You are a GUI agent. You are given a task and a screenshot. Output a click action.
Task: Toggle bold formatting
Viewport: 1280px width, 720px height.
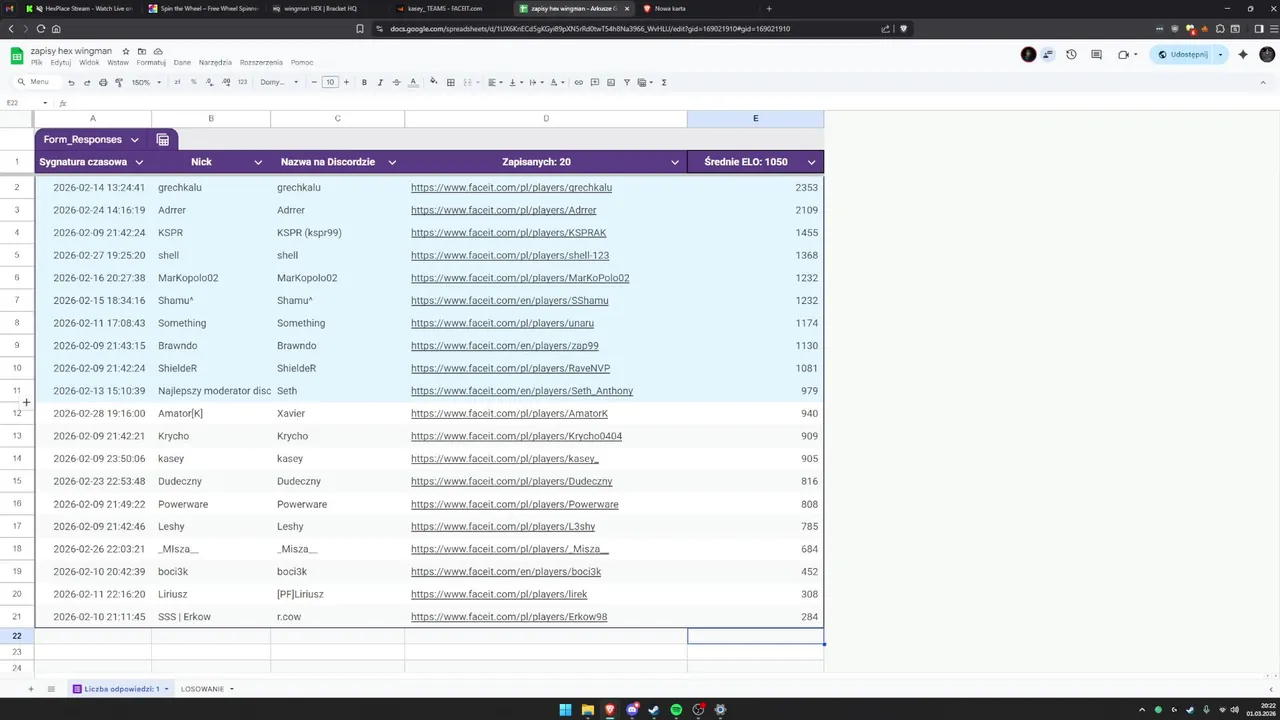364,82
